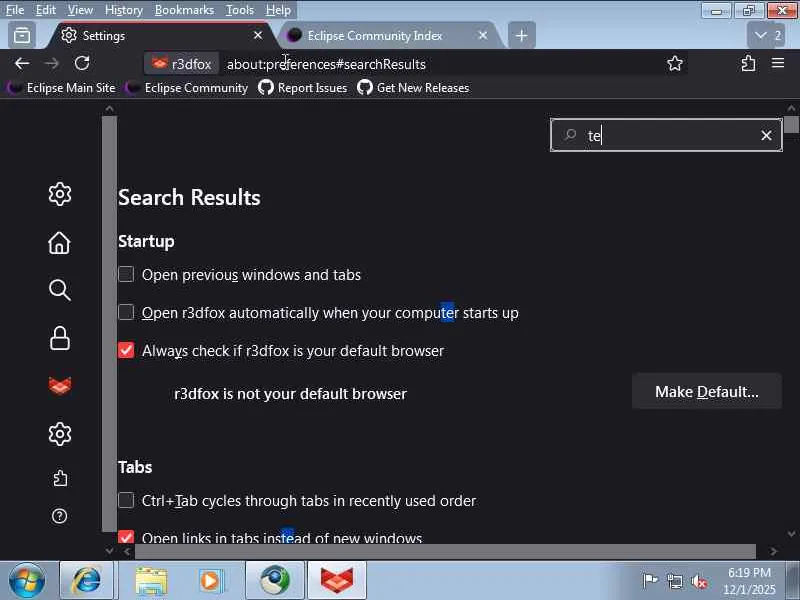Open Eclipse Community bookmark
This screenshot has width=800, height=600.
[187, 88]
